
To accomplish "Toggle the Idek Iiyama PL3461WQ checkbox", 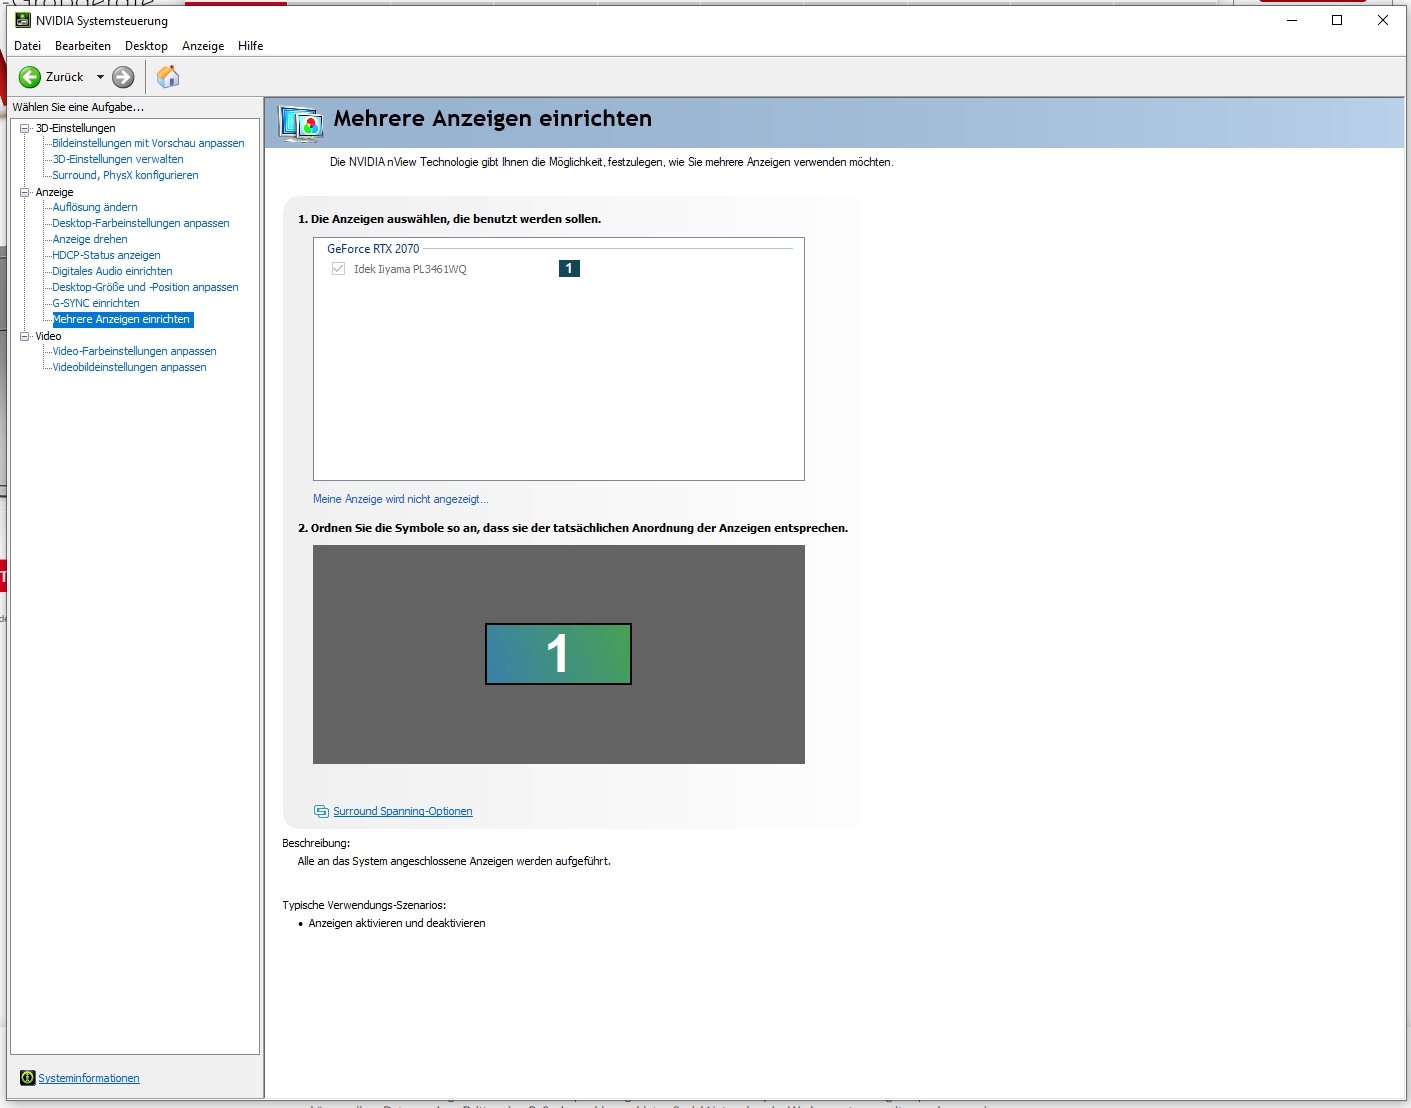I will (x=338, y=269).
